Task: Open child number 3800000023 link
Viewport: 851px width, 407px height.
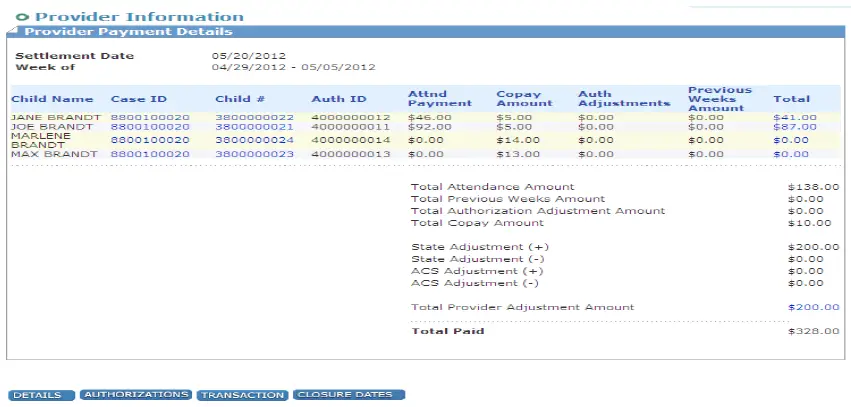Action: (x=255, y=154)
